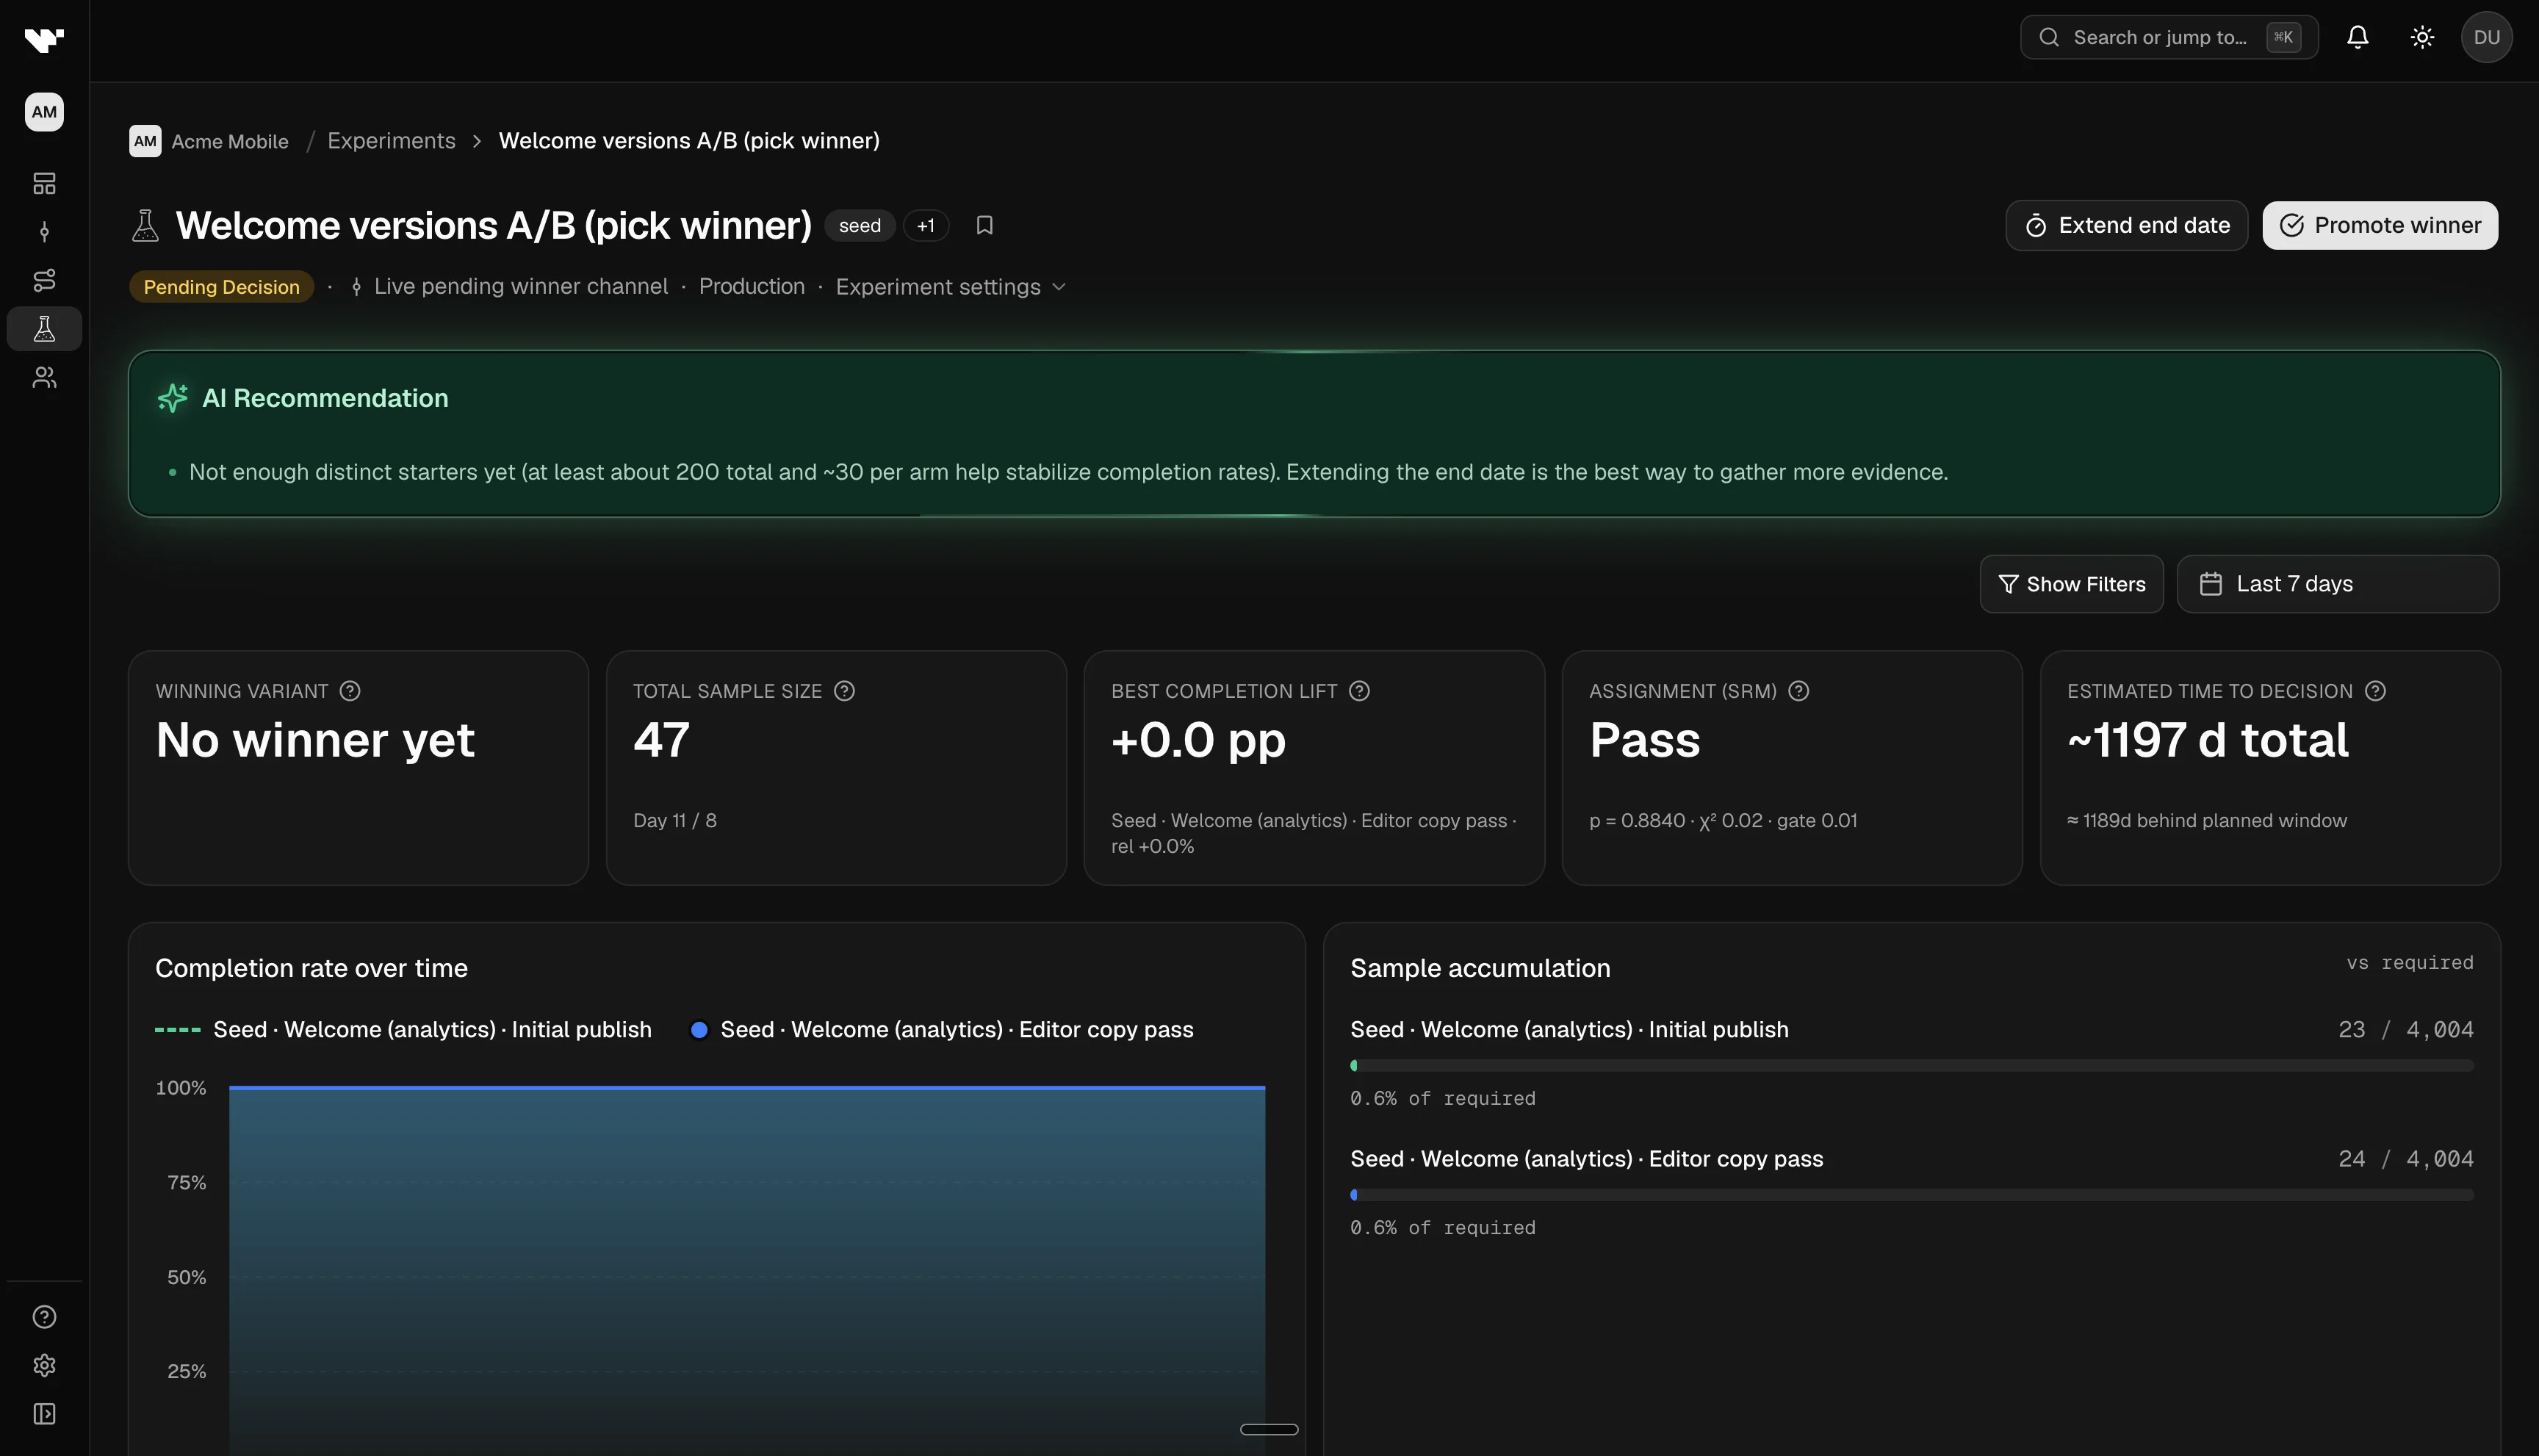
Task: Open the dashboard layout icon in sidebar
Action: pos(44,184)
